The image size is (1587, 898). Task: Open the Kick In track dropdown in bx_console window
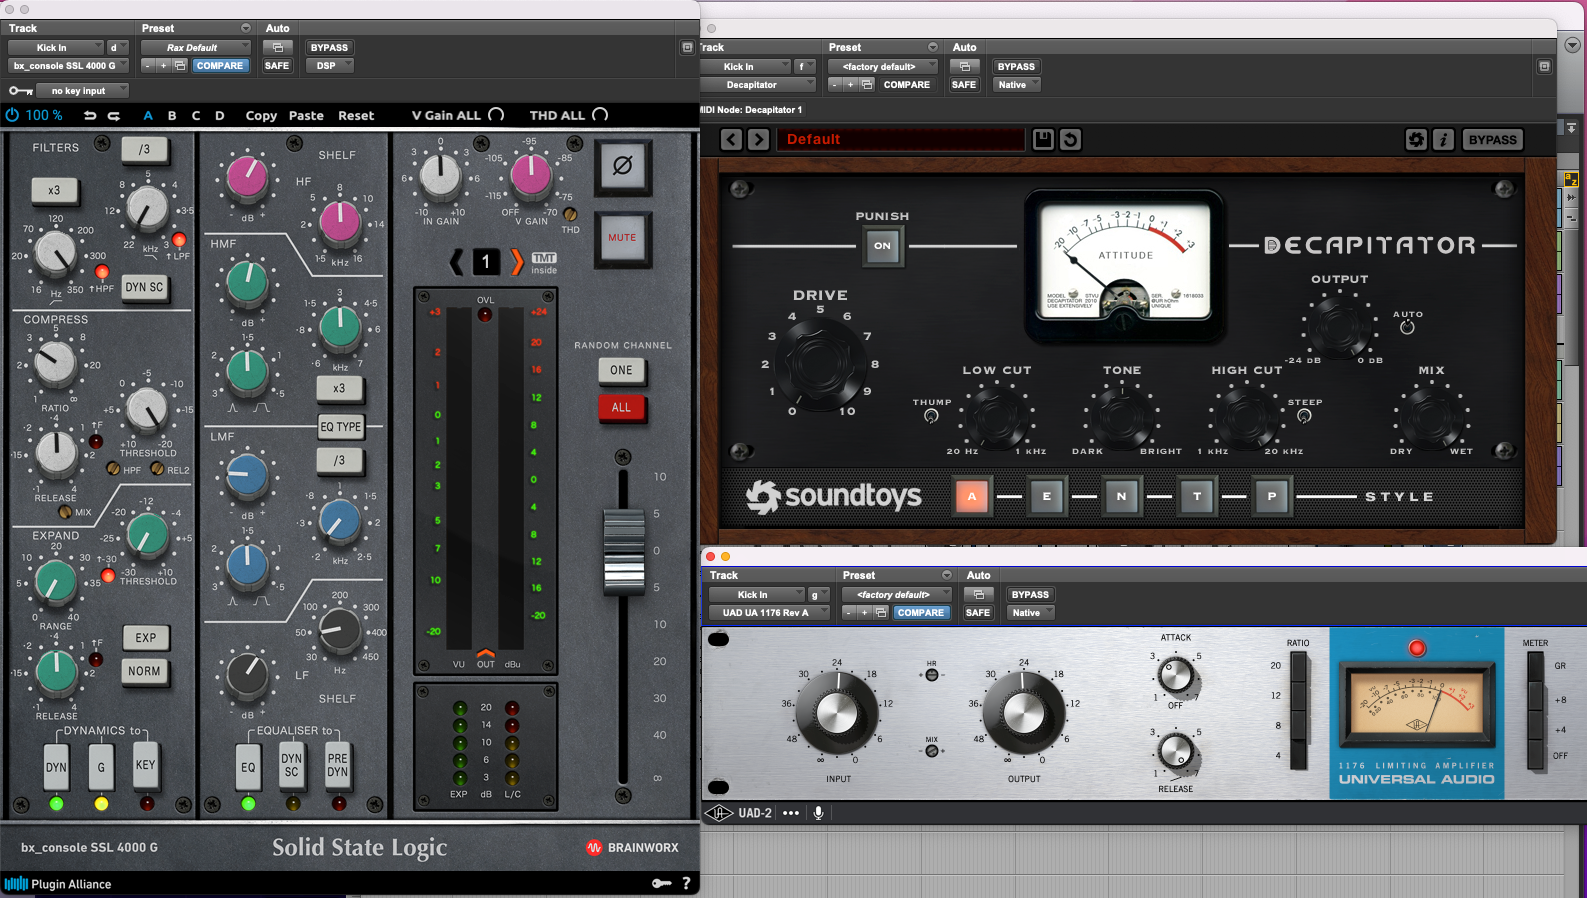tap(55, 47)
